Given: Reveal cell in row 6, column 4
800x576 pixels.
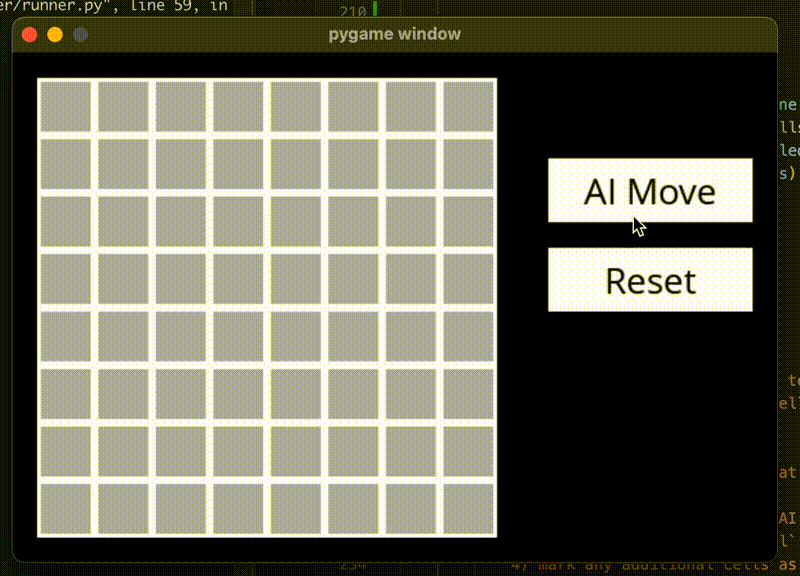Looking at the screenshot, I should [x=238, y=394].
